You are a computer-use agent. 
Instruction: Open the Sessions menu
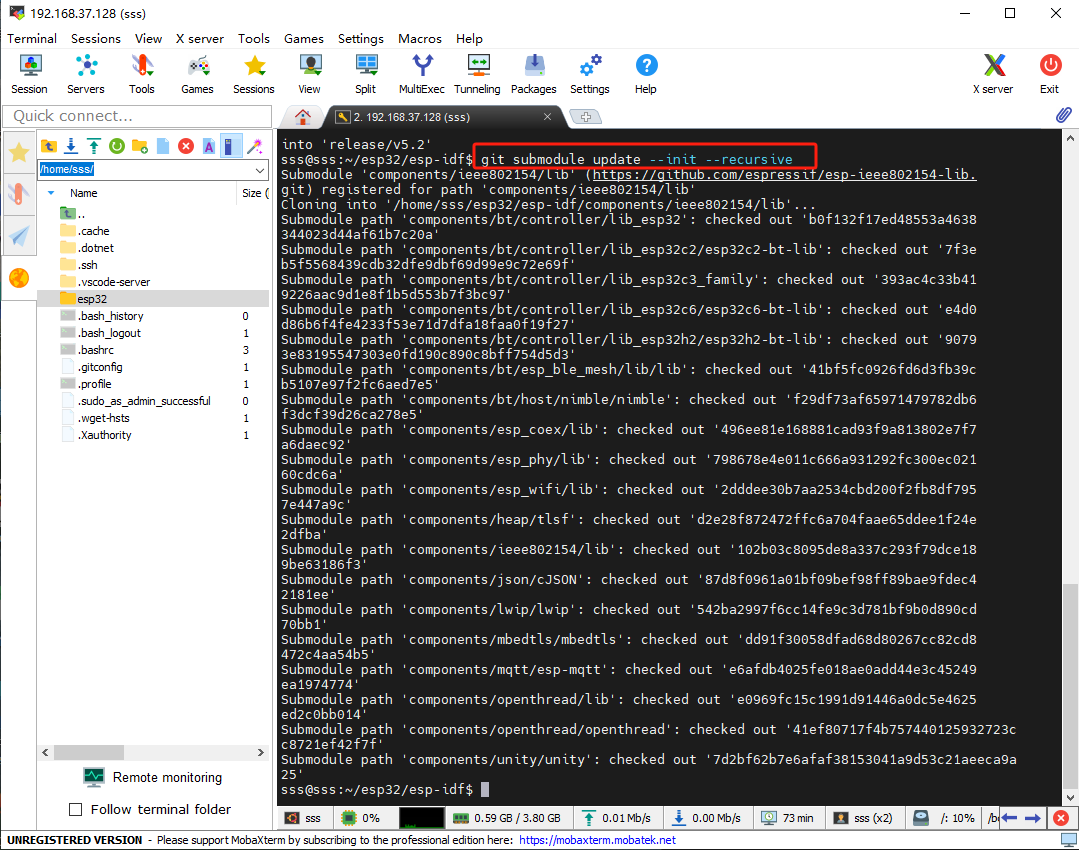(x=96, y=39)
